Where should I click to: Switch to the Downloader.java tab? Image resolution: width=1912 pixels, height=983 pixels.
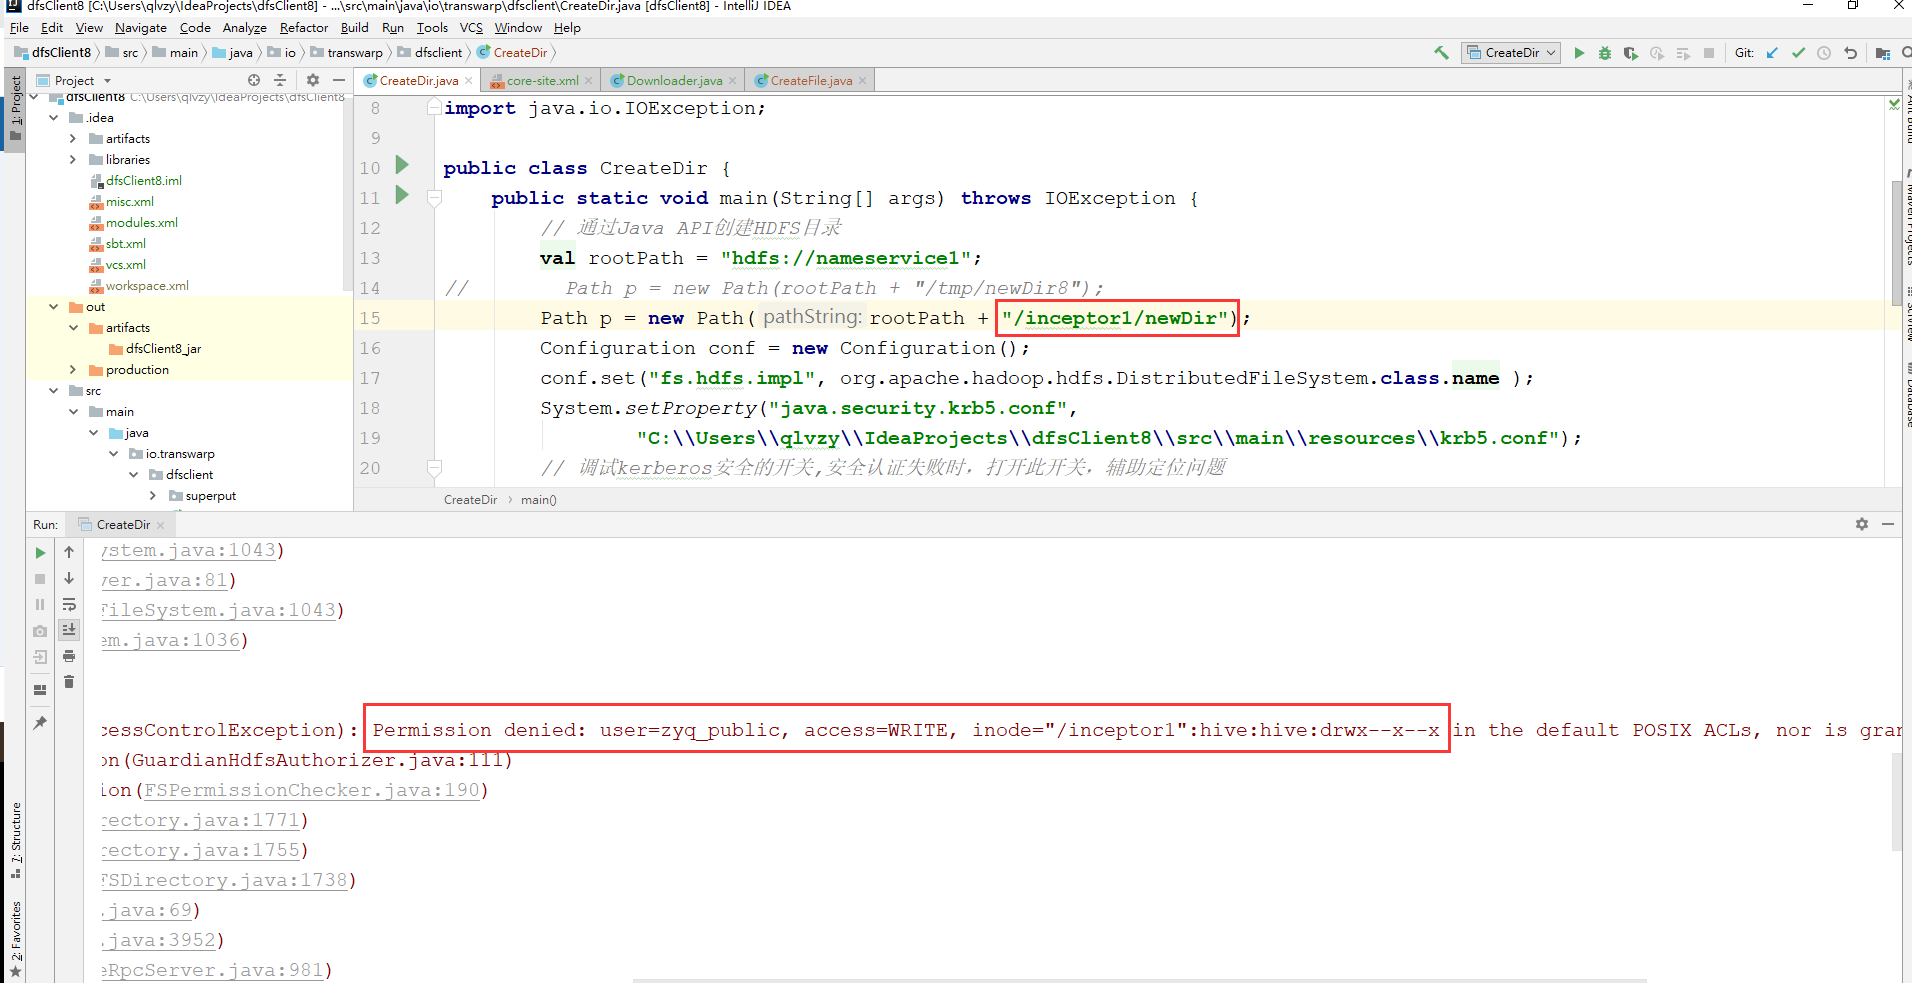(674, 81)
